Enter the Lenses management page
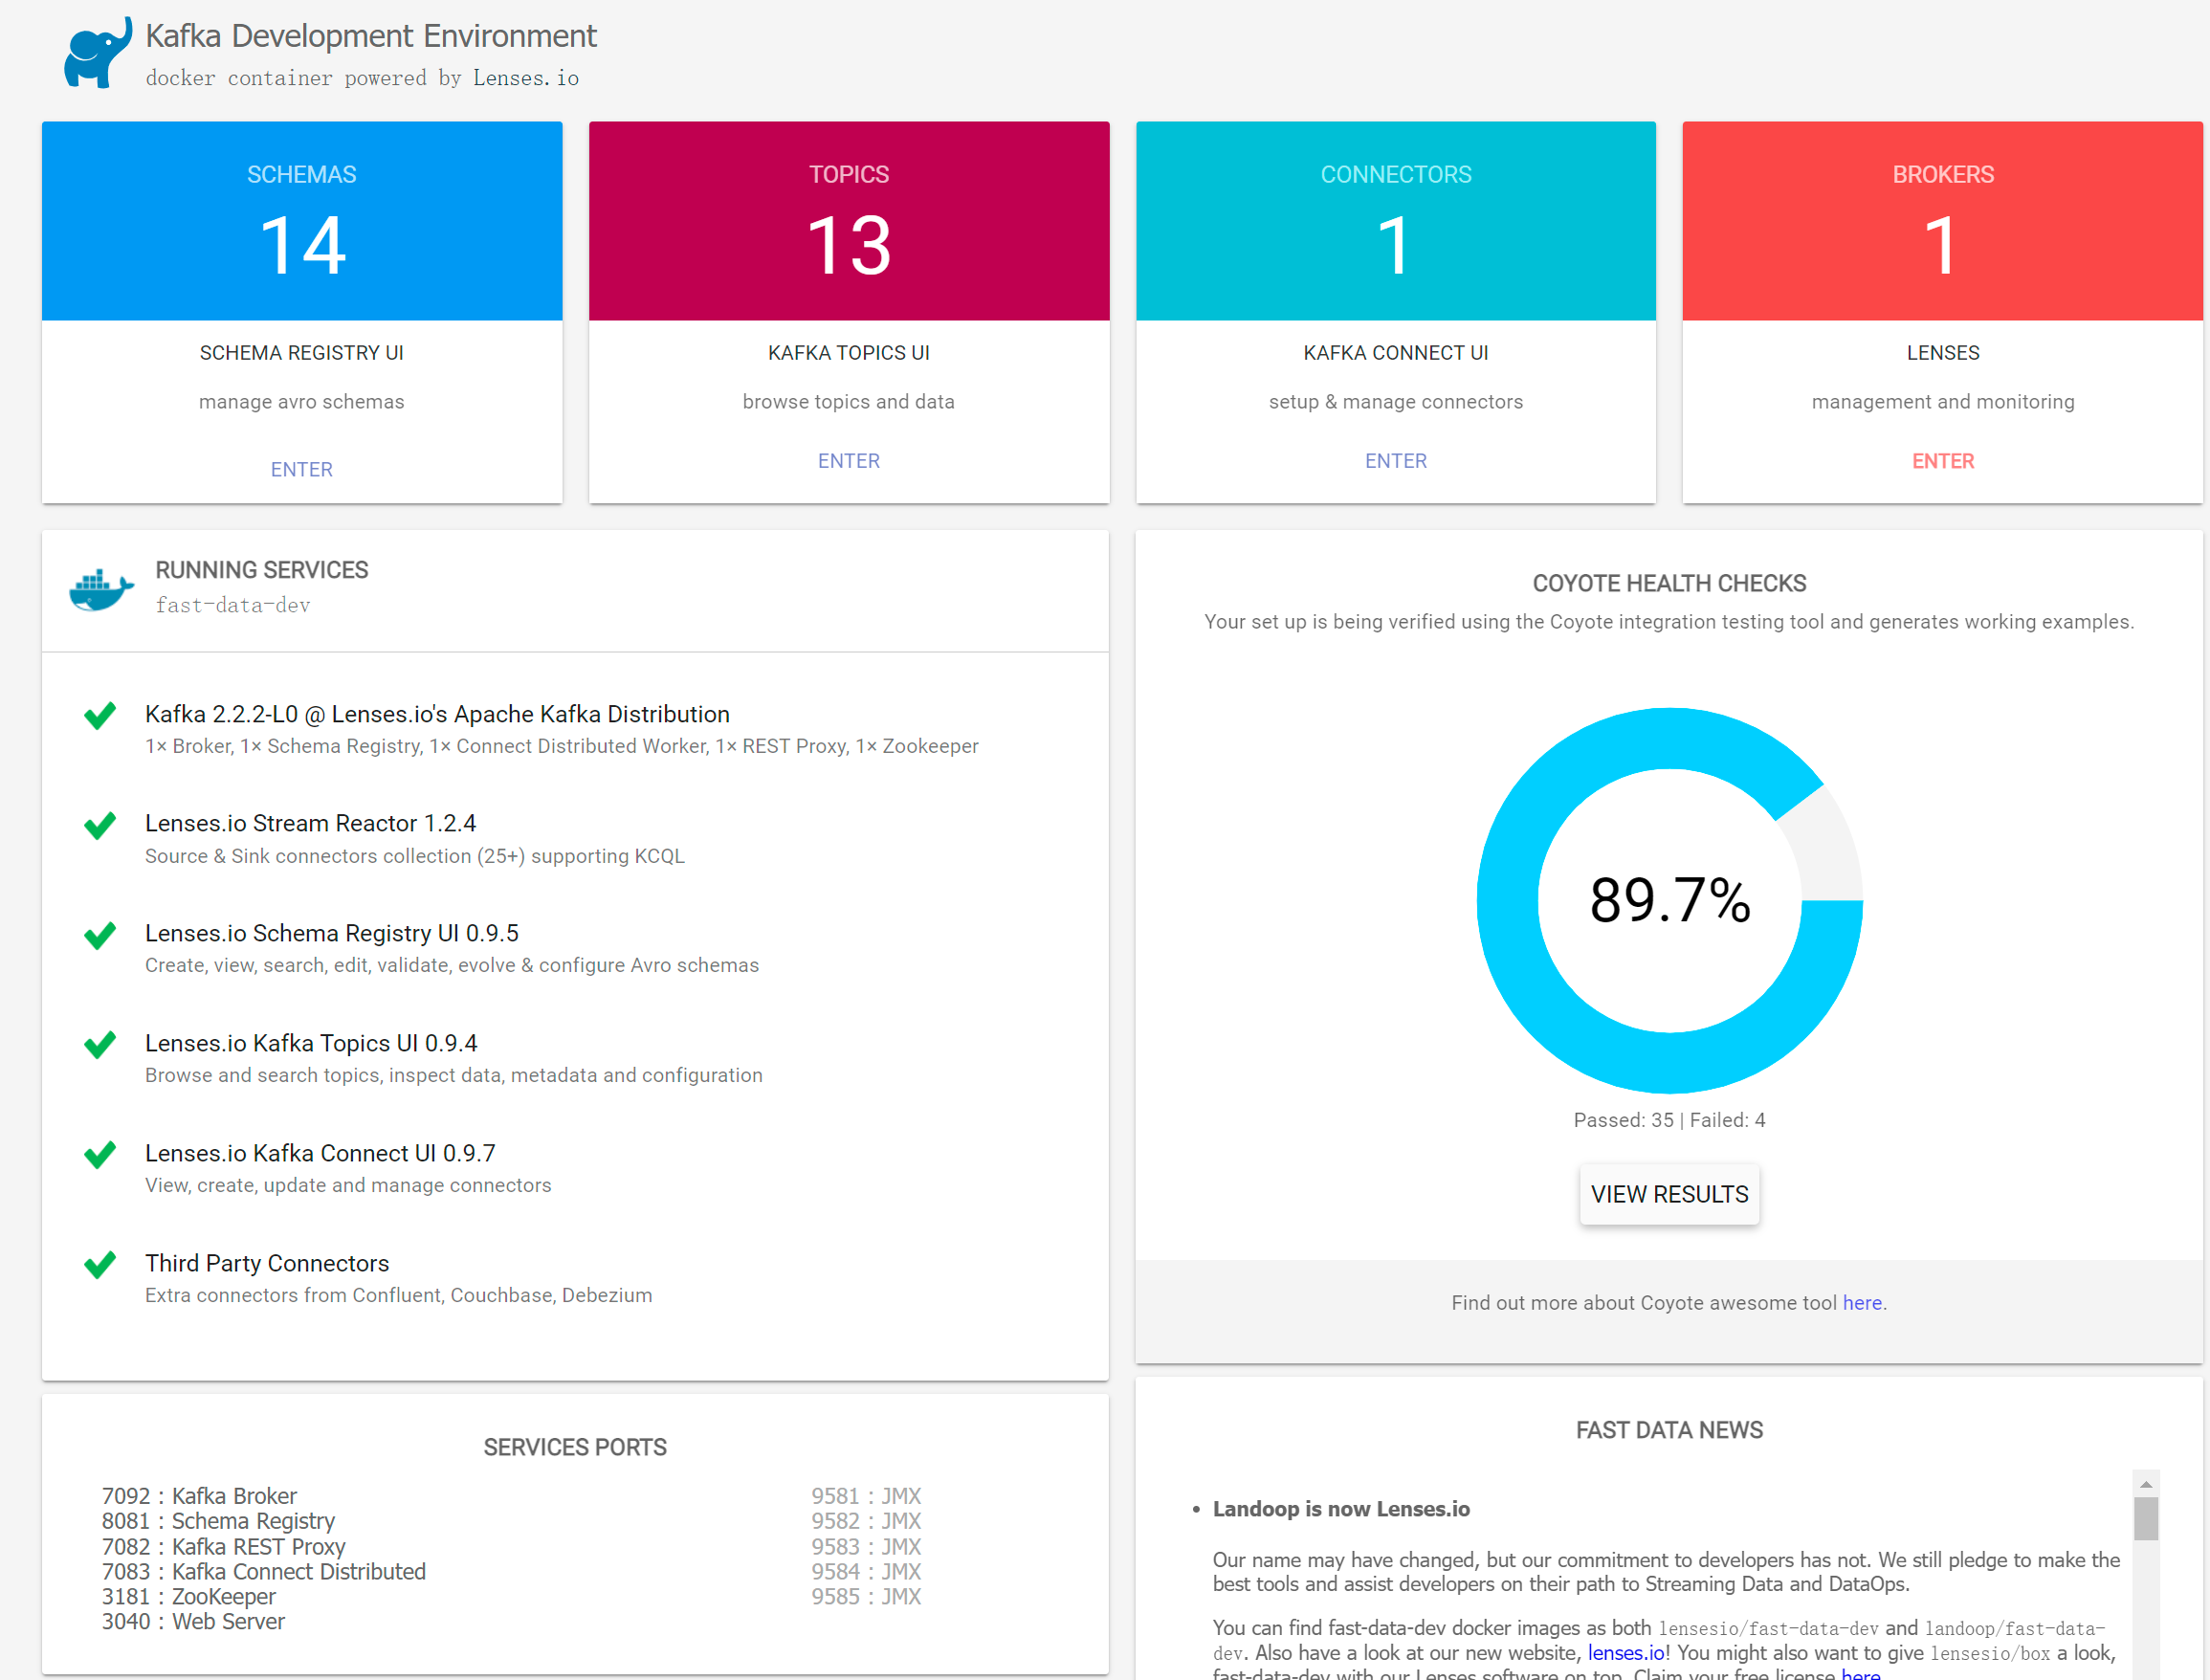 1942,461
